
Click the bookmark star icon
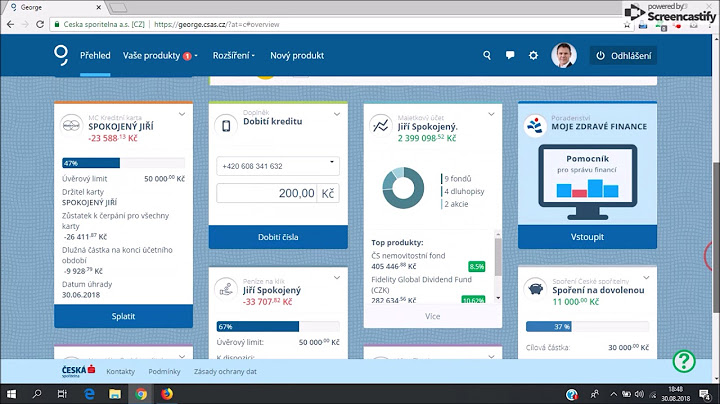click(x=627, y=25)
